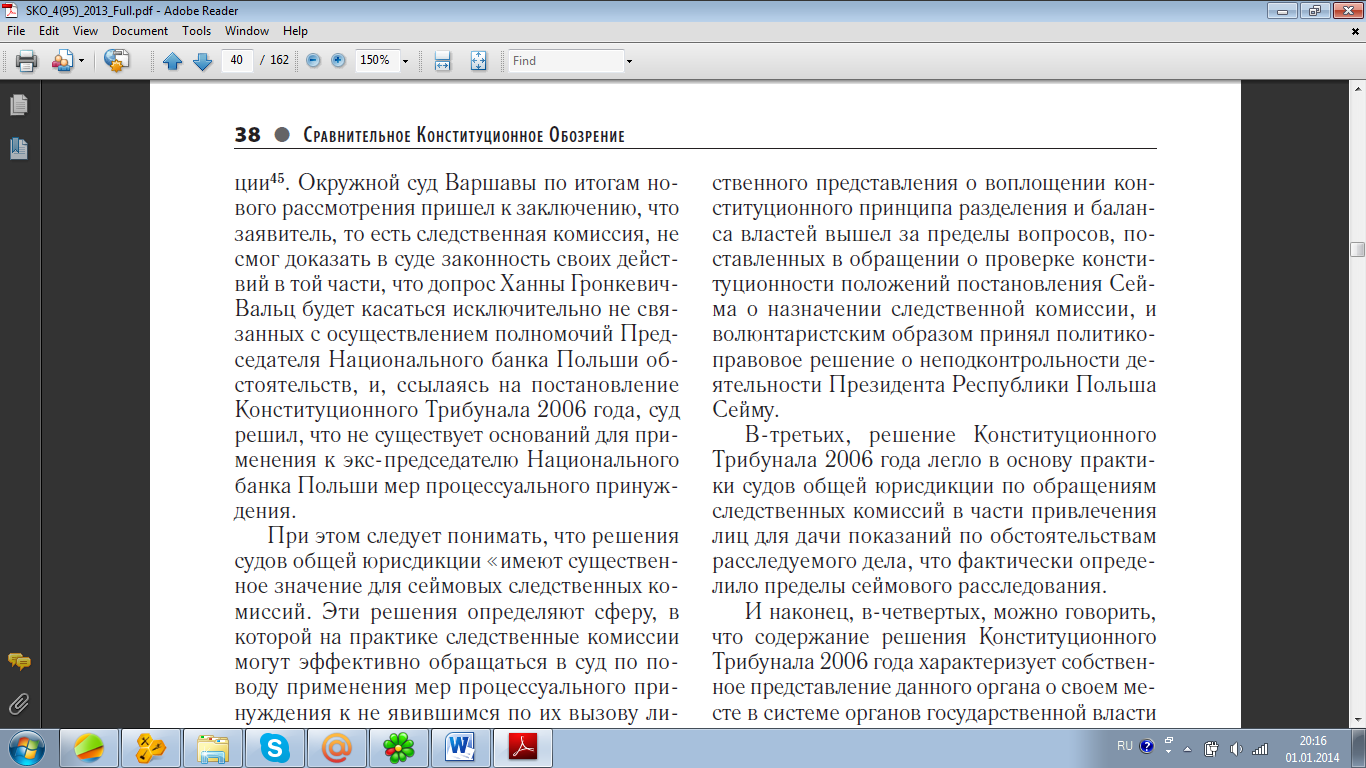Click inside the Find search box
This screenshot has width=1366, height=768.
(x=565, y=61)
